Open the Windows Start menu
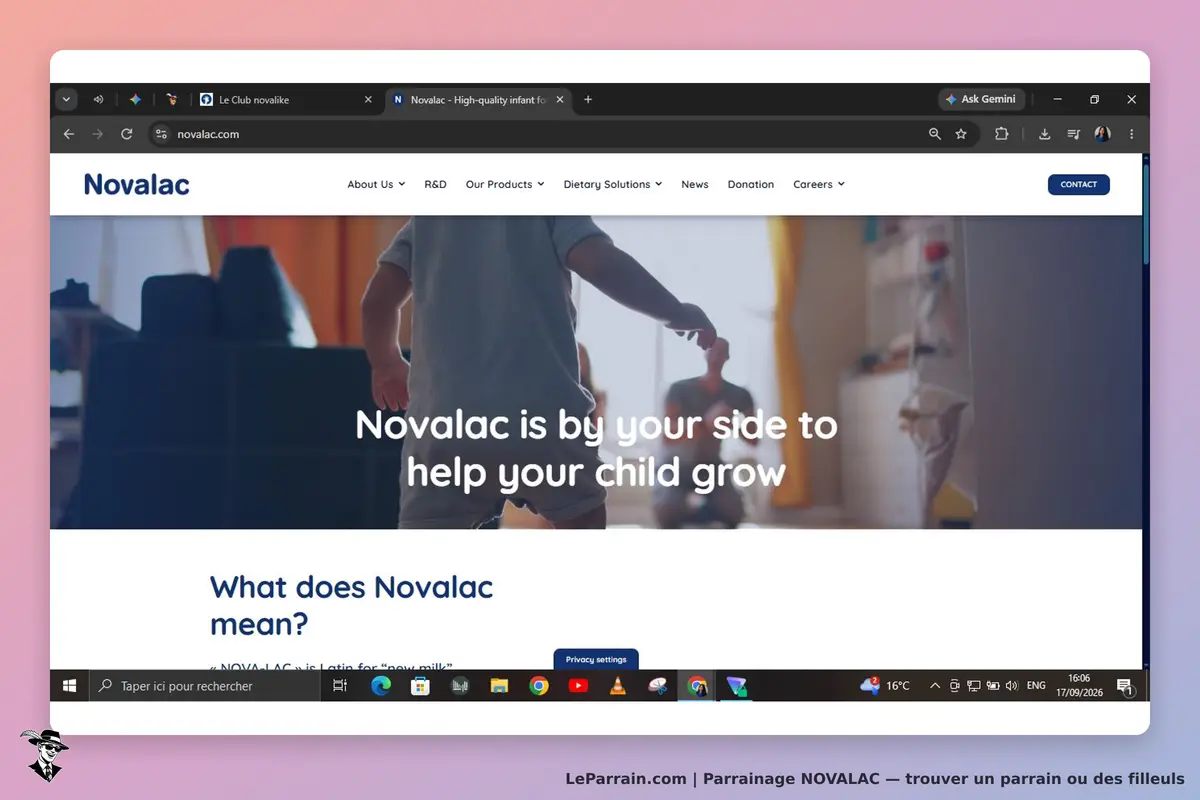This screenshot has height=800, width=1200. coord(70,686)
